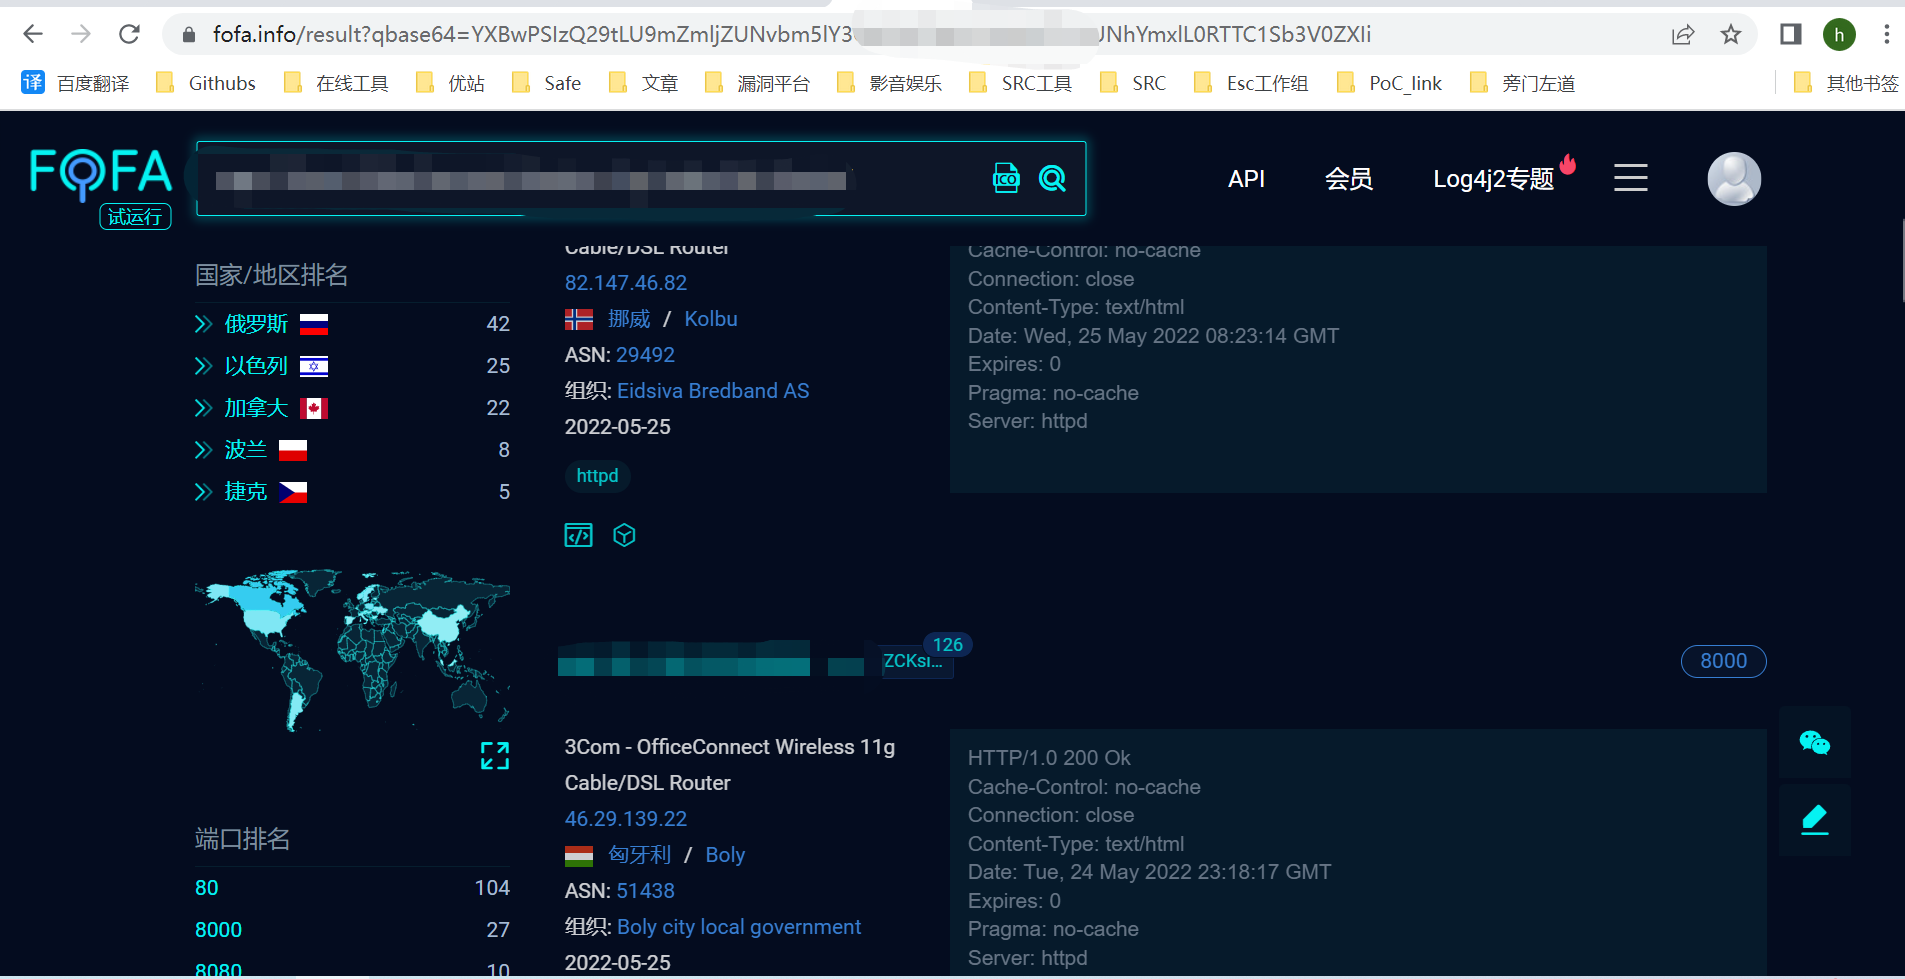Click the feedback pencil floating icon
Image resolution: width=1905 pixels, height=979 pixels.
pyautogui.click(x=1814, y=820)
